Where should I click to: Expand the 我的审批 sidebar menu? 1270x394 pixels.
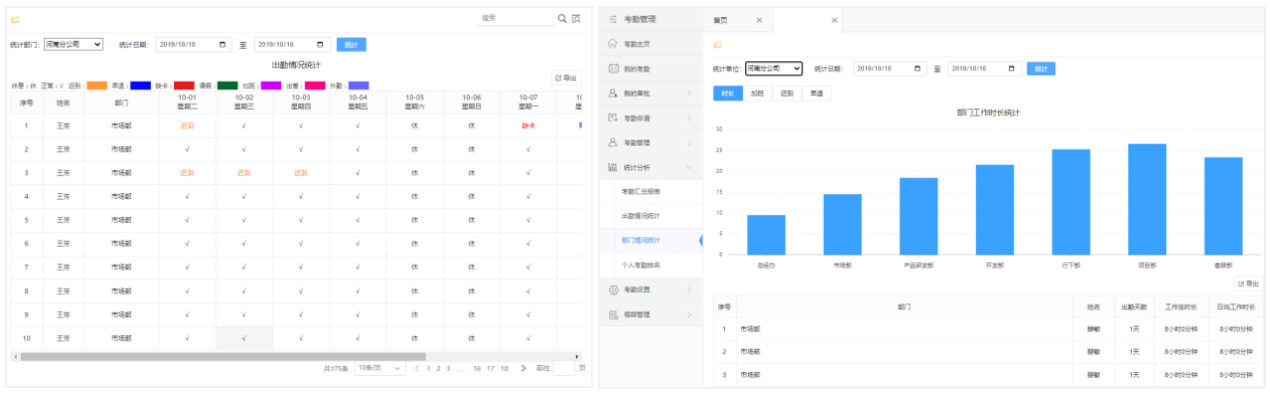(688, 93)
